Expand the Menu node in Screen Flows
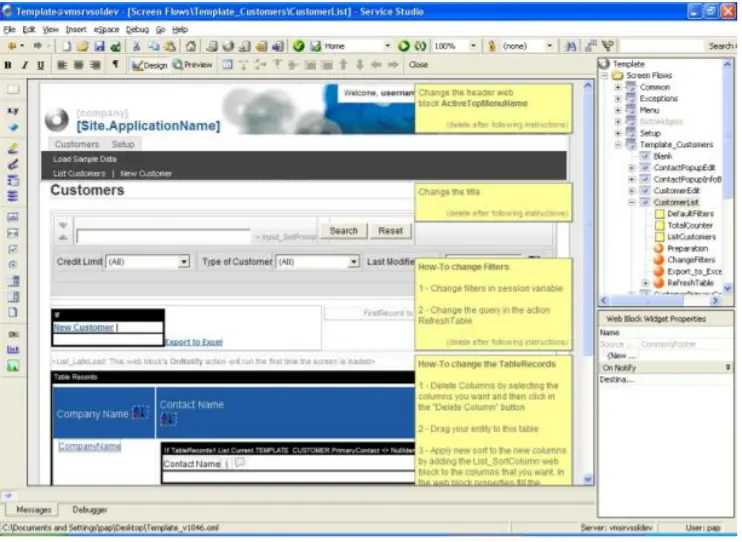 tap(618, 110)
